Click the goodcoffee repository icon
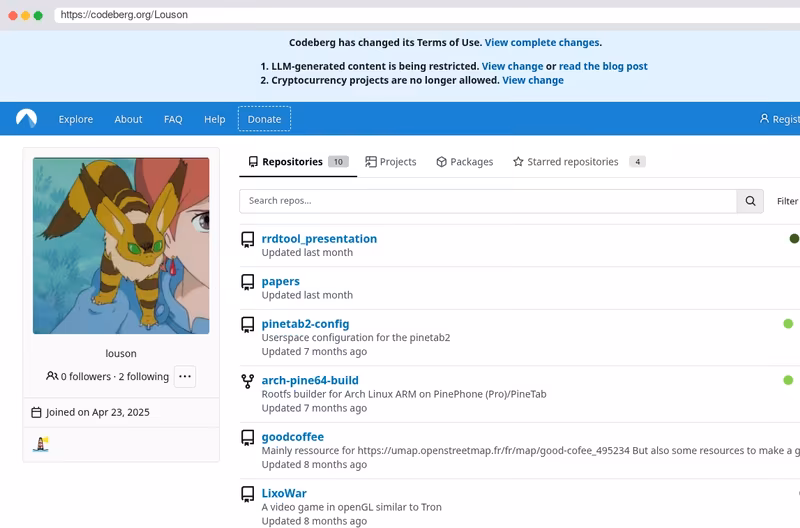Viewport: 800px width, 528px height. tap(248, 438)
